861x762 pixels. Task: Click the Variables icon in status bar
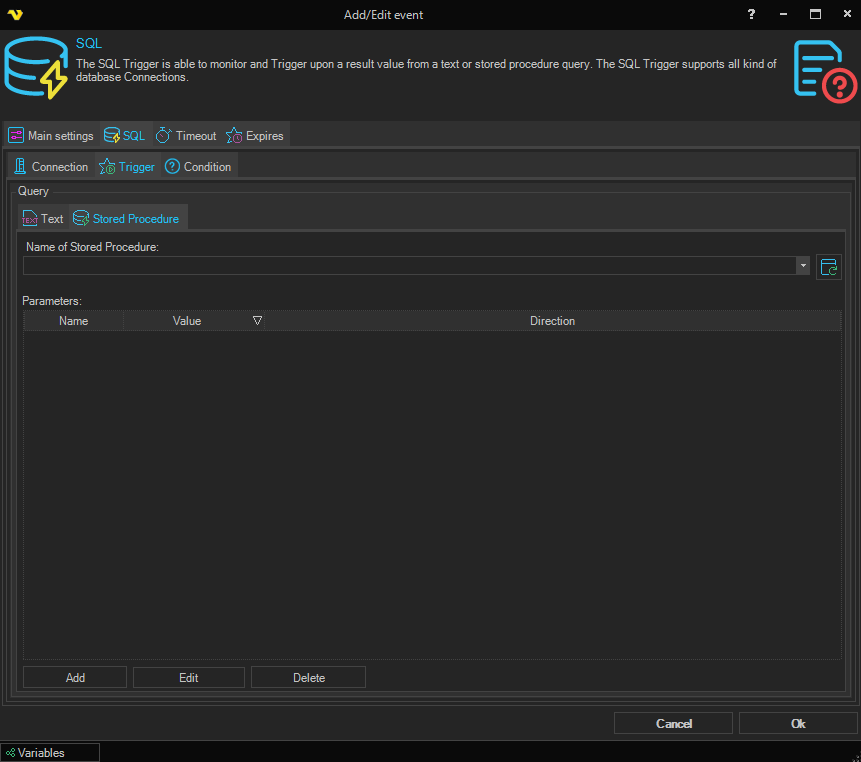[10, 753]
